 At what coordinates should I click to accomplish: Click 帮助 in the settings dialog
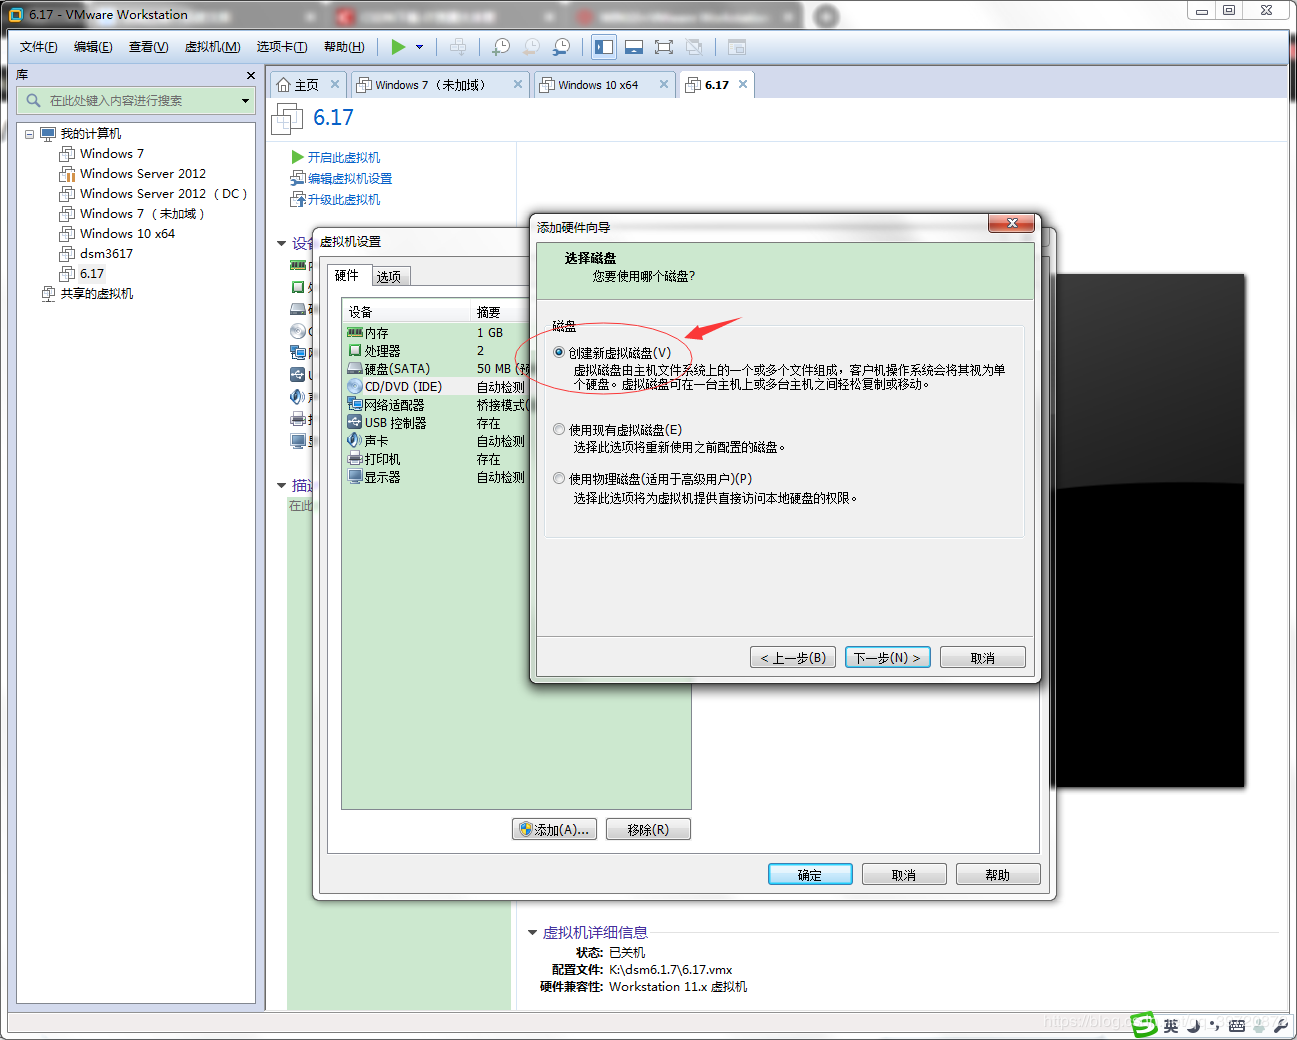998,875
